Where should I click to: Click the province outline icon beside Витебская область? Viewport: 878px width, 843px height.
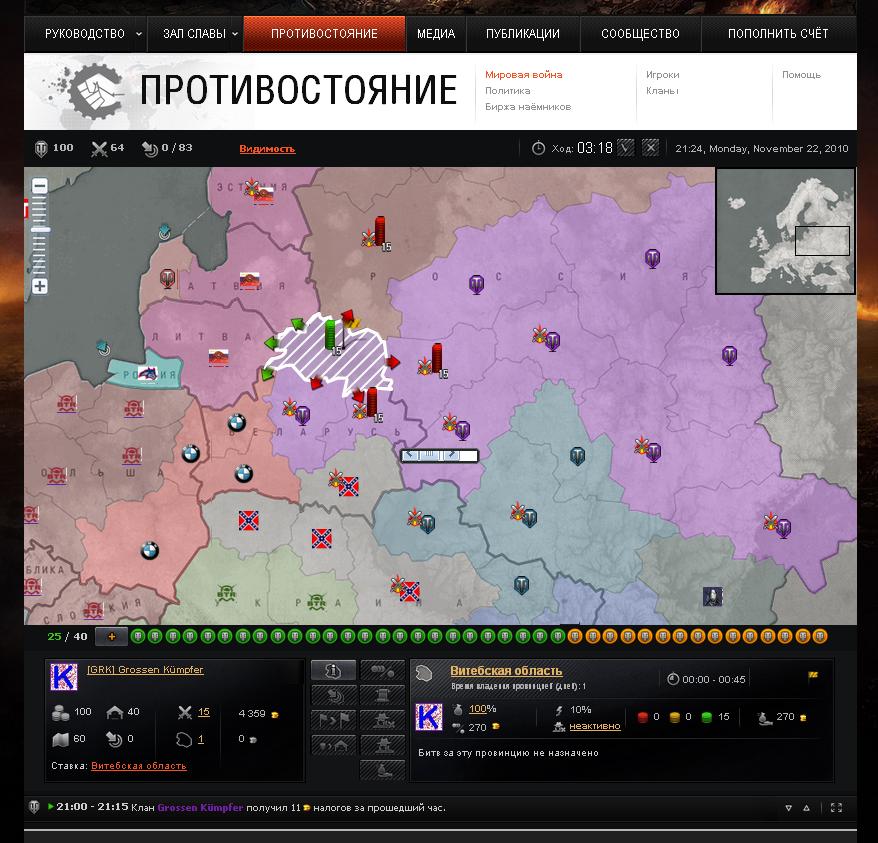[425, 673]
